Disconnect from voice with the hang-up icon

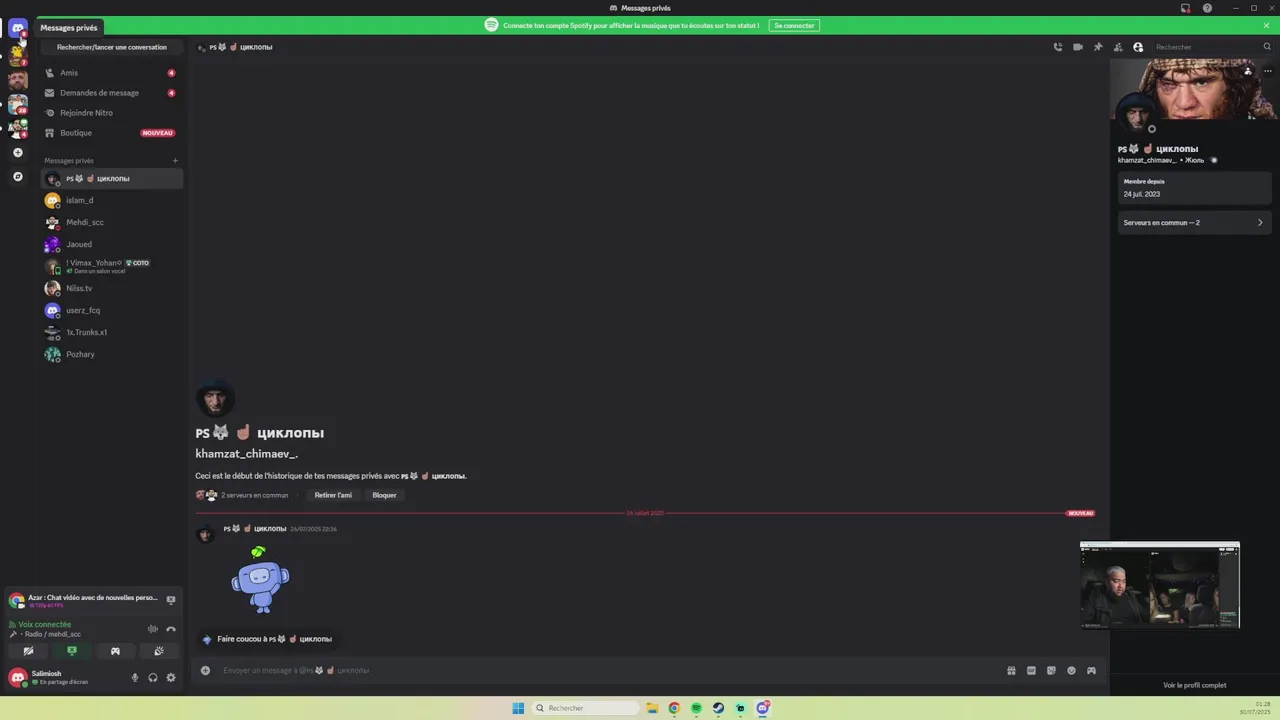[x=171, y=629]
